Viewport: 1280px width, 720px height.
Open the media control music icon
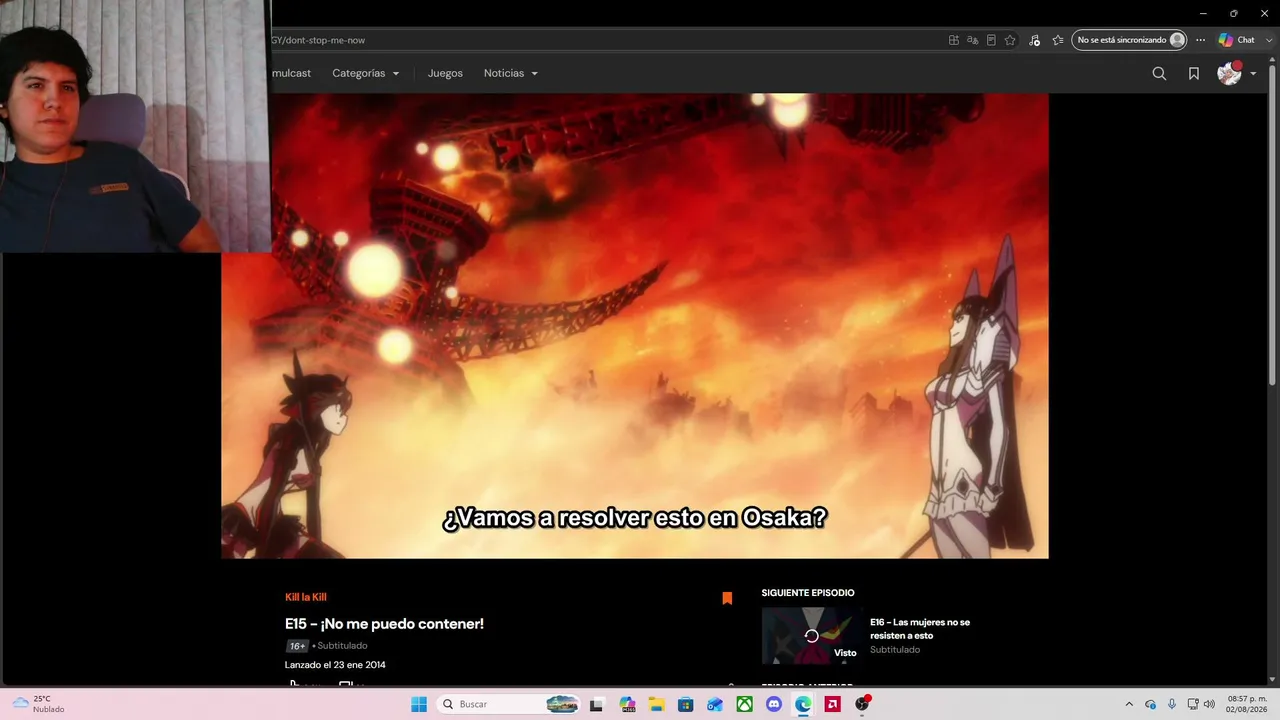(x=1034, y=40)
